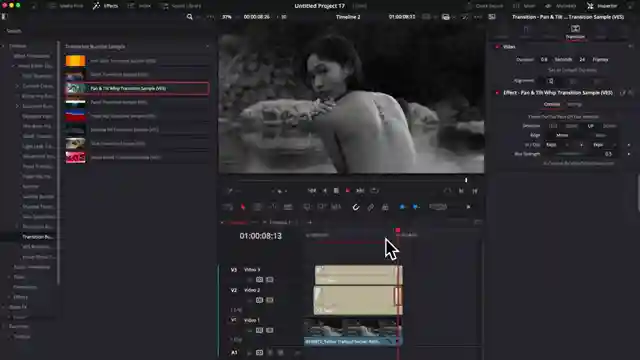
Task: Expand the Favorites section
Action: tap(3, 327)
